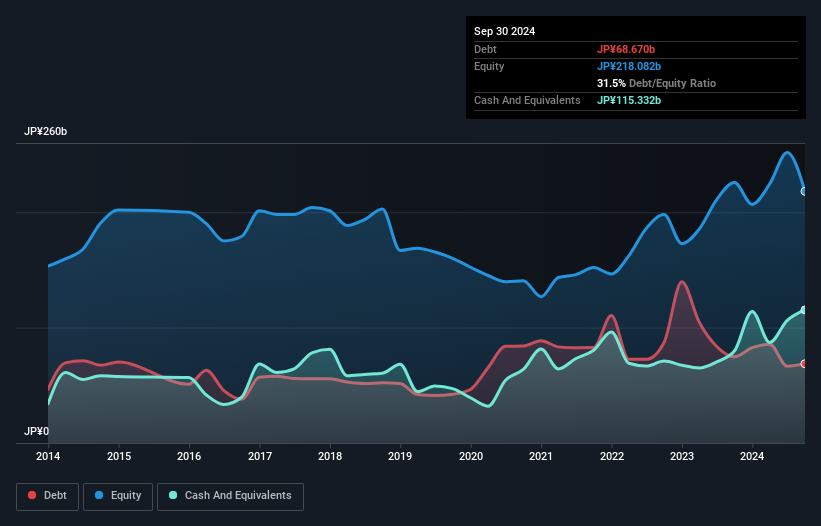Click the blue Equity legend dot

click(99, 495)
